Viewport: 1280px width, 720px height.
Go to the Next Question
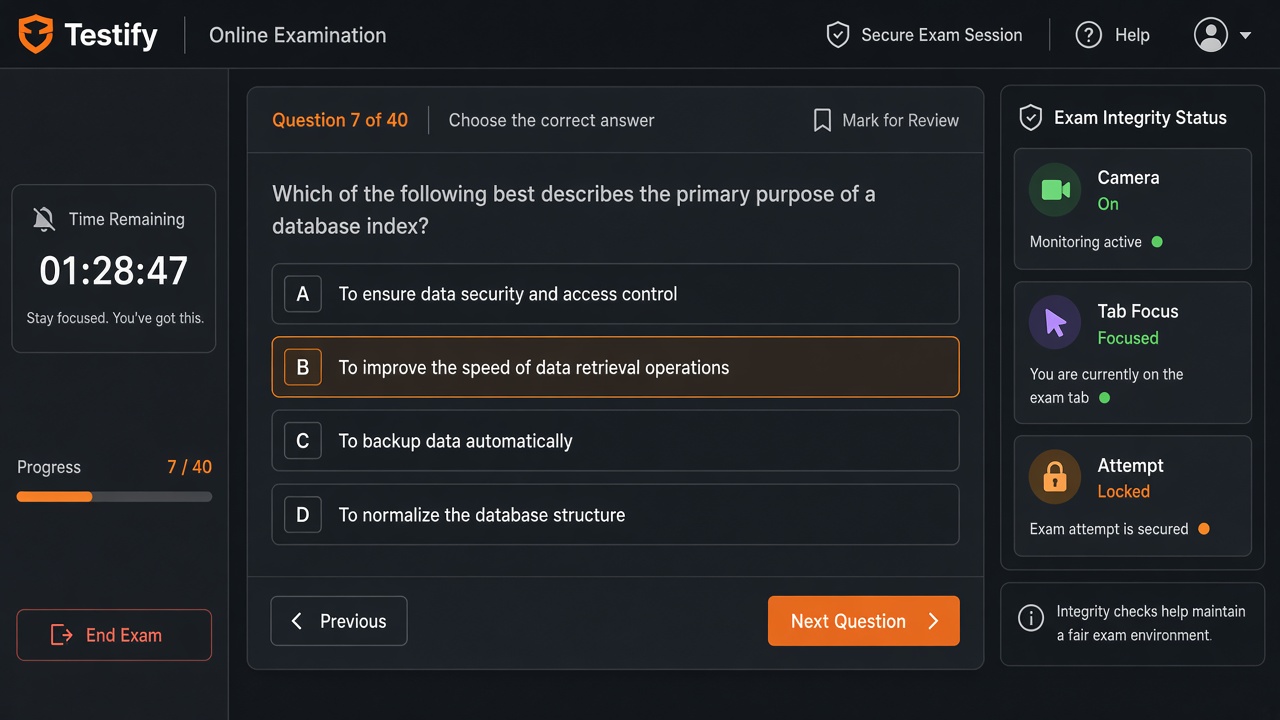tap(864, 621)
